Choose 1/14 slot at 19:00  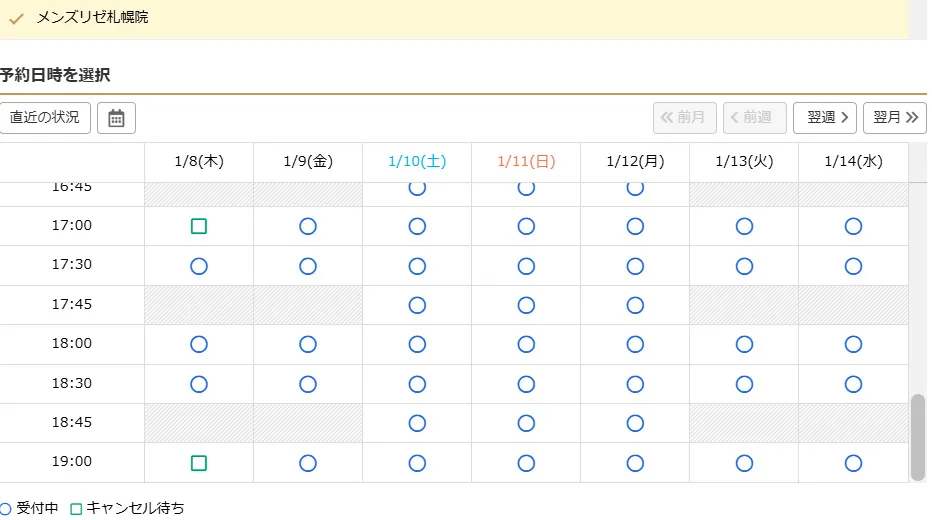click(x=853, y=463)
